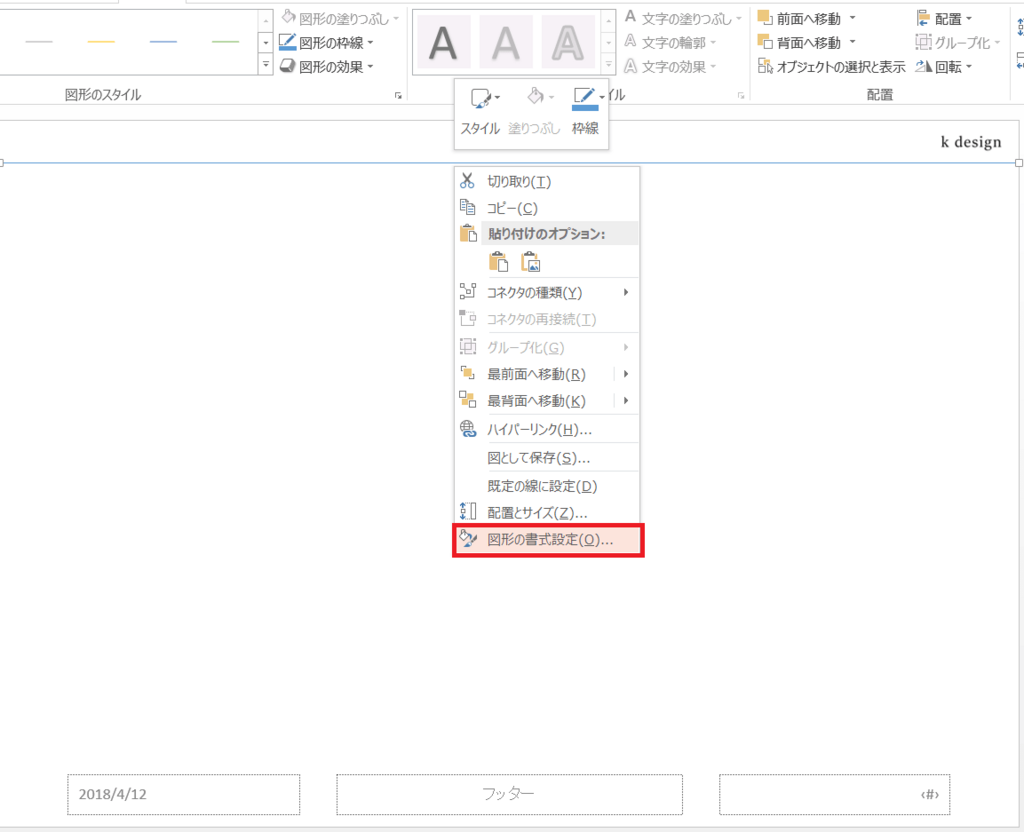This screenshot has height=832, width=1024.
Task: Open the 図形の効果 dropdown arrow
Action: [370, 67]
